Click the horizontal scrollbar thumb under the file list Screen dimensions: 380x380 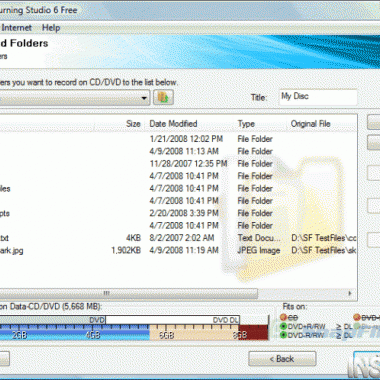128,293
